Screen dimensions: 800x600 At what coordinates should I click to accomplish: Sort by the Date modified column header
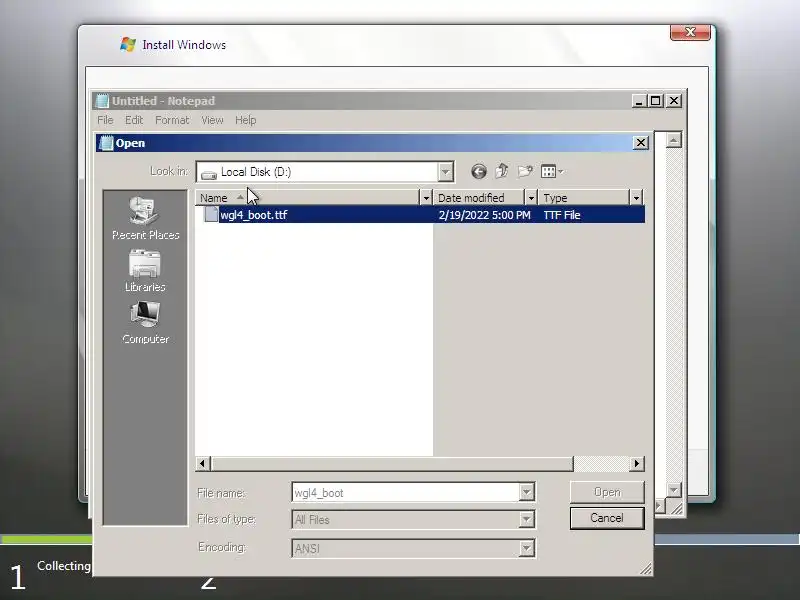coord(479,198)
